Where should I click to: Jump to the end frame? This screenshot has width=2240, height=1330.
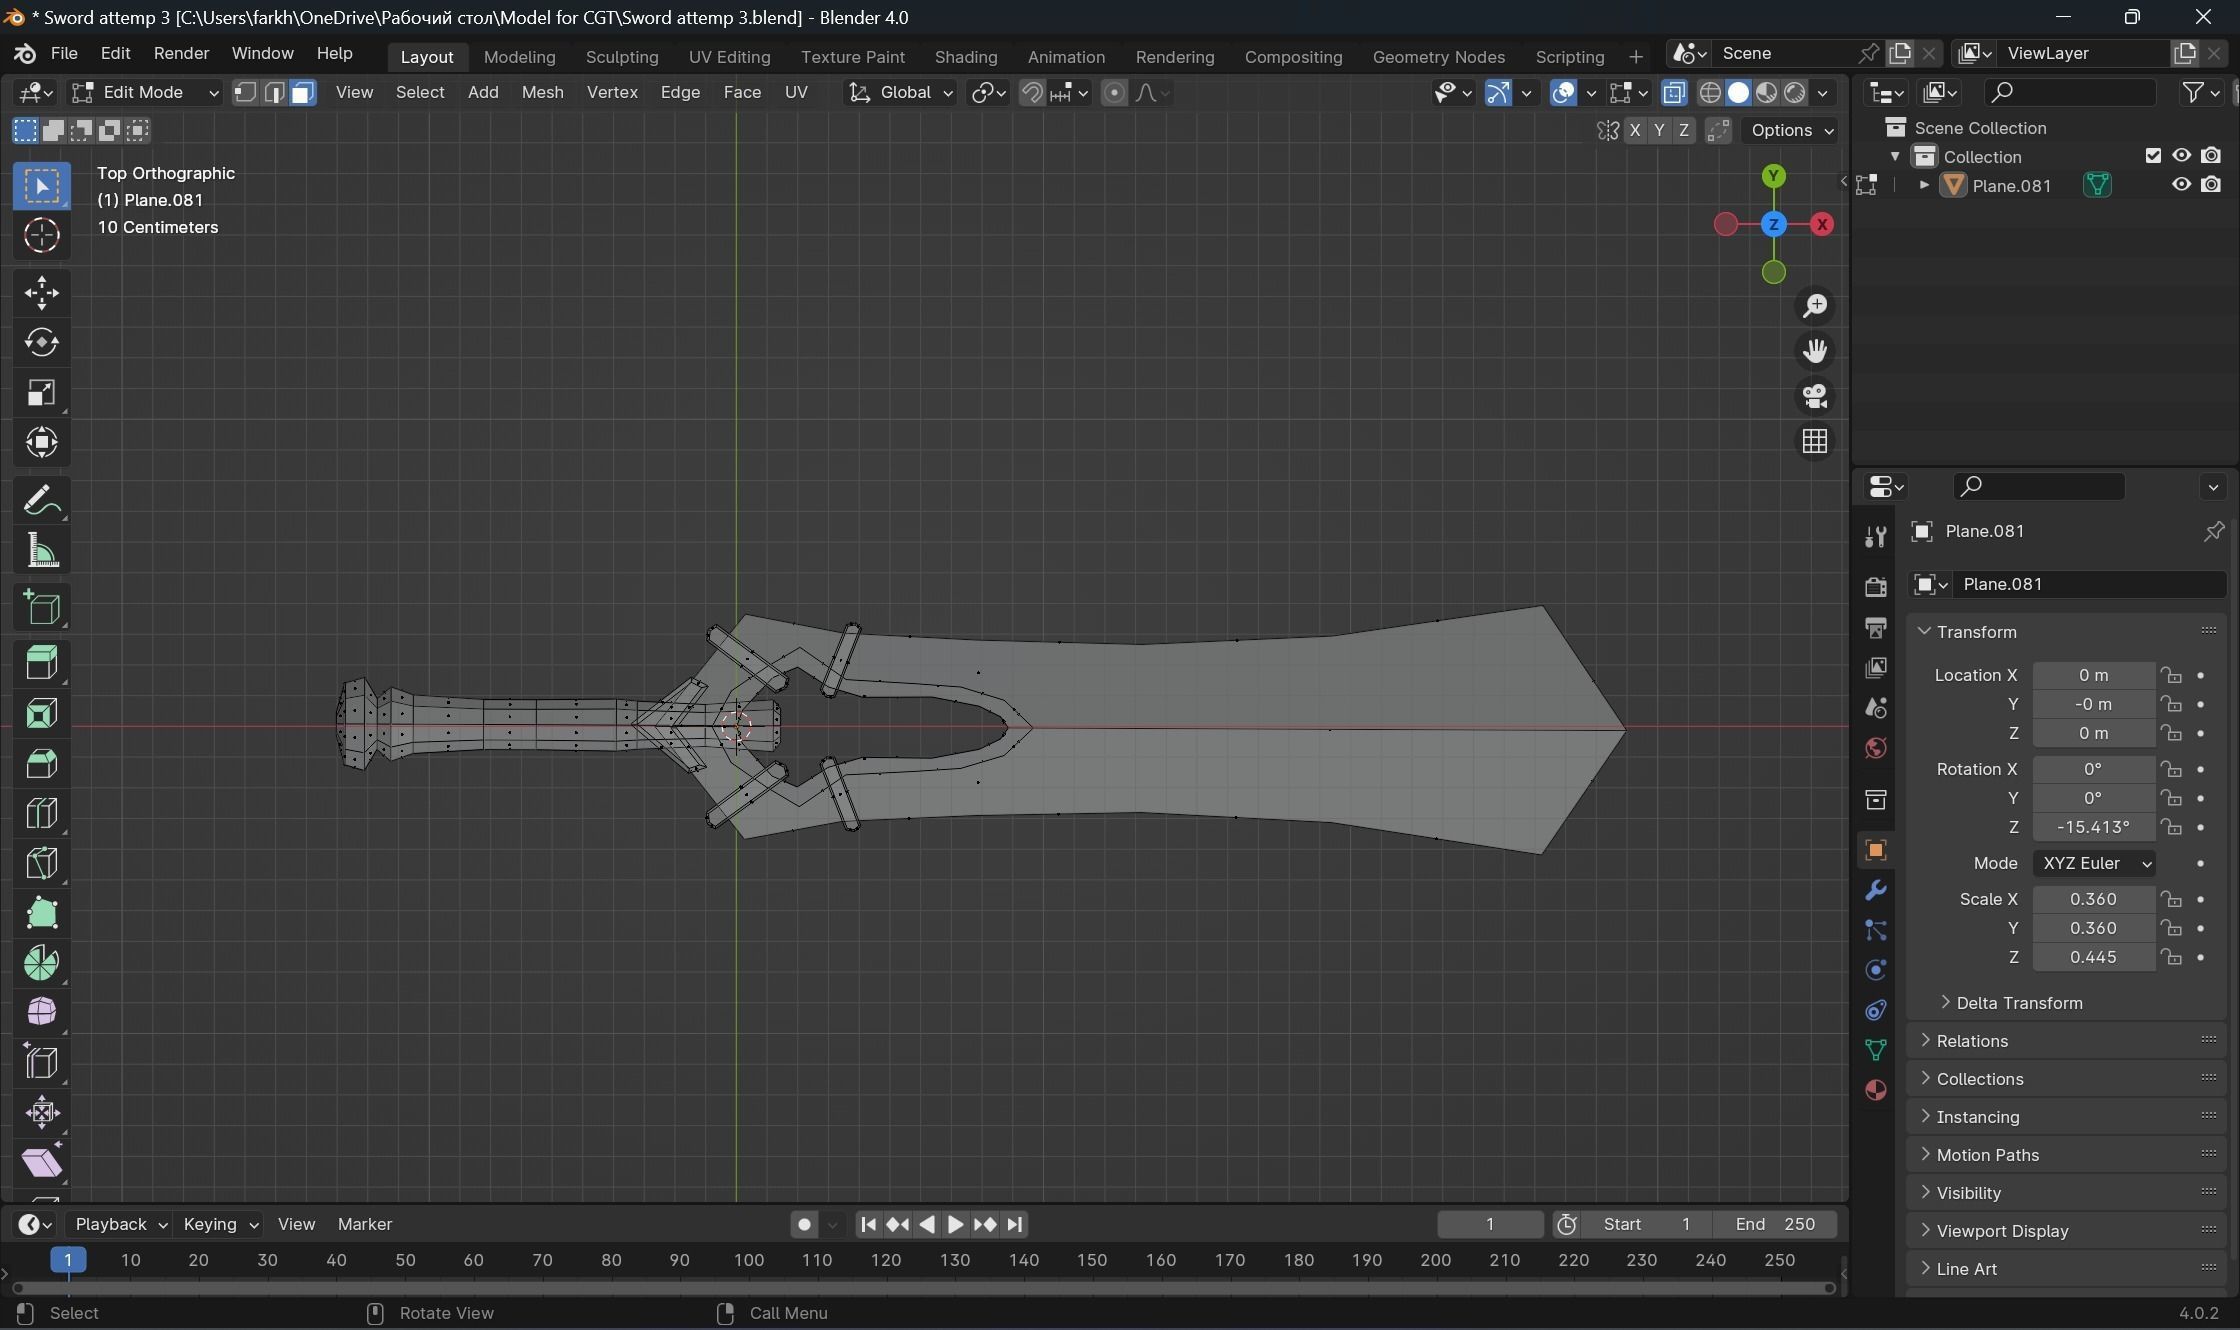[1015, 1224]
